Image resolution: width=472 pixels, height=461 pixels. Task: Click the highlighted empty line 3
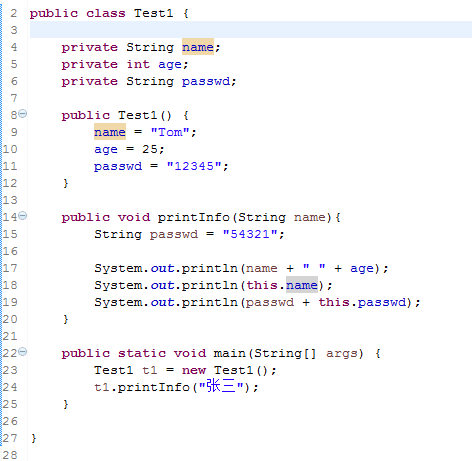coord(251,30)
